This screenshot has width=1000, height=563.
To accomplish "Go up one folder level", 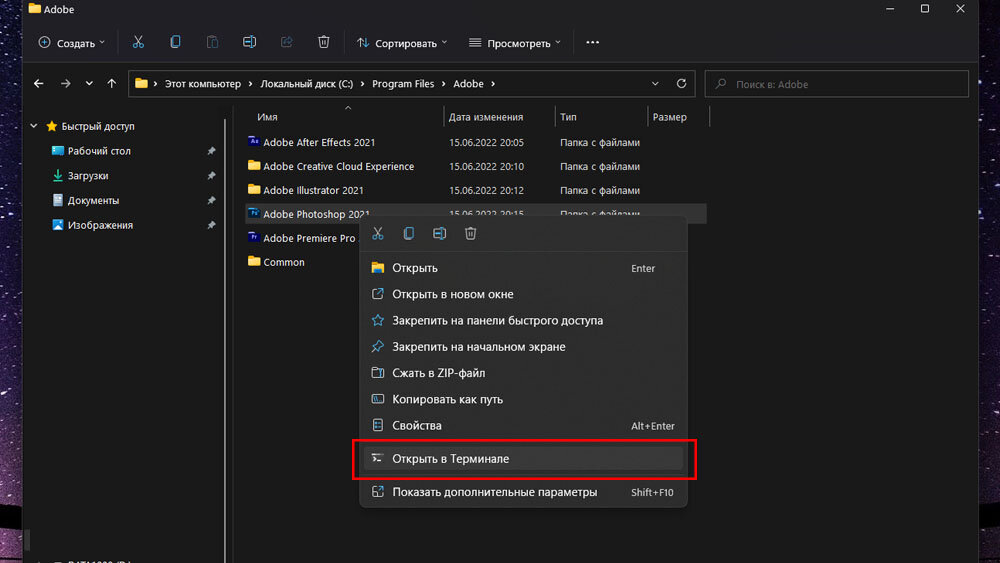I will pos(112,84).
